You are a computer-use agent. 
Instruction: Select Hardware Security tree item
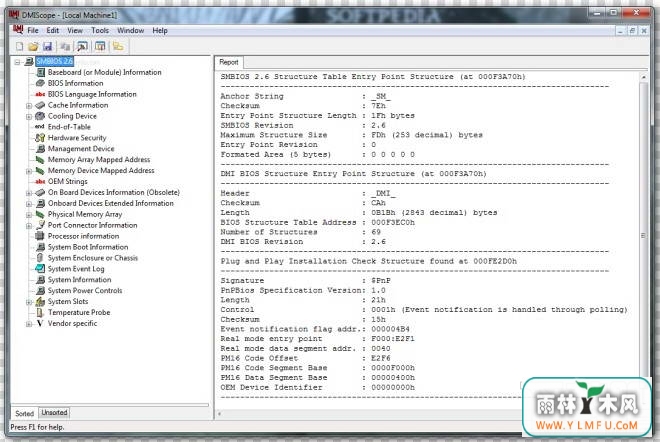(77, 138)
